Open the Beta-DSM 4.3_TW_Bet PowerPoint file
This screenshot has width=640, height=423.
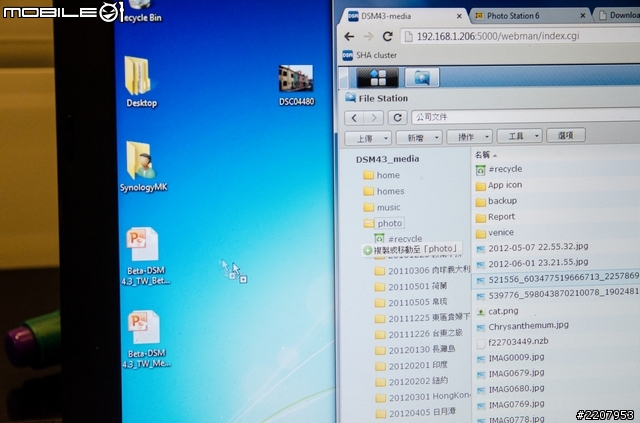click(x=145, y=256)
